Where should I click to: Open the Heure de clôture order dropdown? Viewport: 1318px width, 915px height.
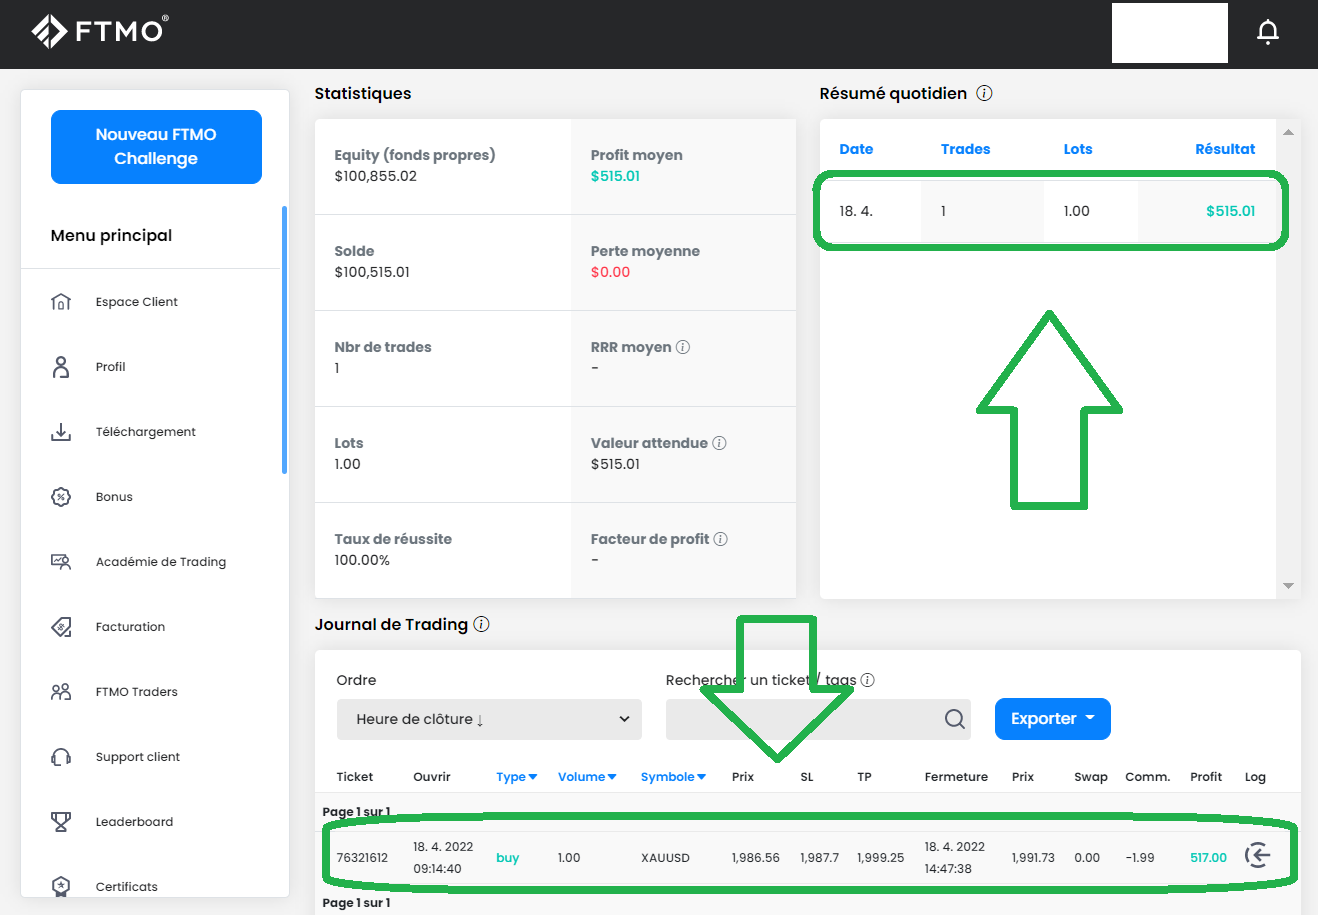pyautogui.click(x=489, y=719)
